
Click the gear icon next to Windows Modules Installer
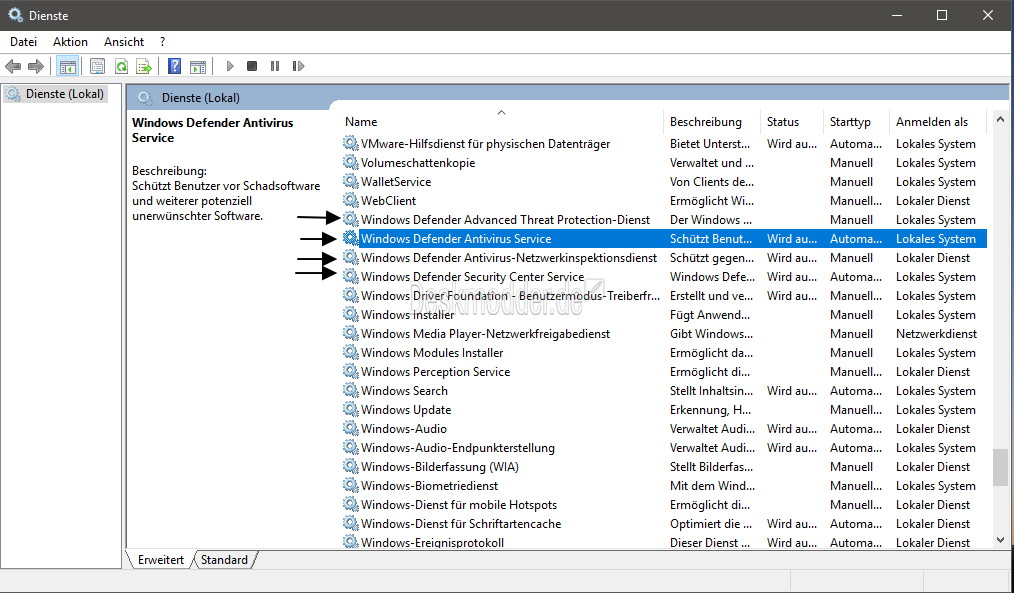(351, 352)
